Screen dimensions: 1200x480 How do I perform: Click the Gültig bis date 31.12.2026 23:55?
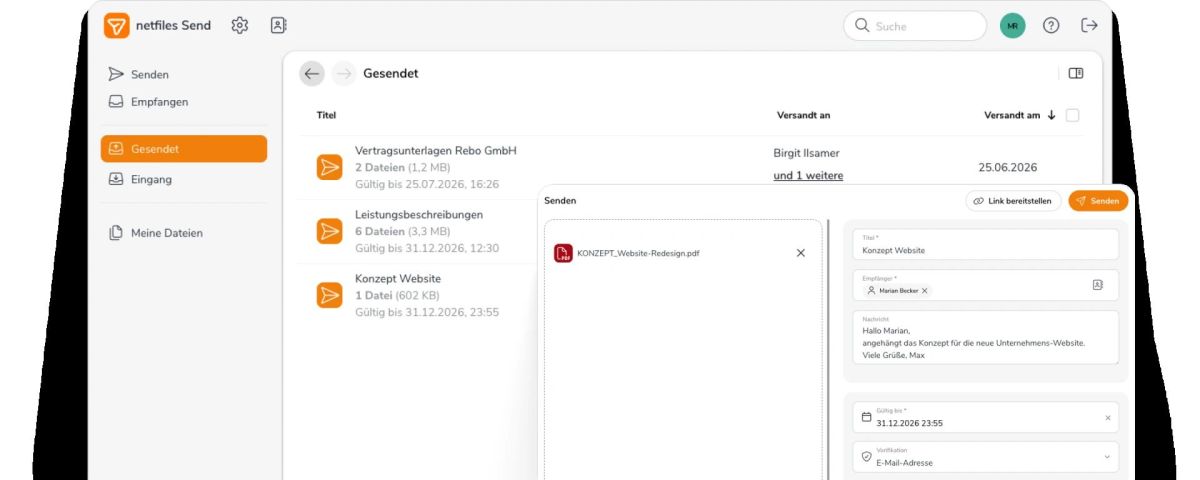click(909, 423)
